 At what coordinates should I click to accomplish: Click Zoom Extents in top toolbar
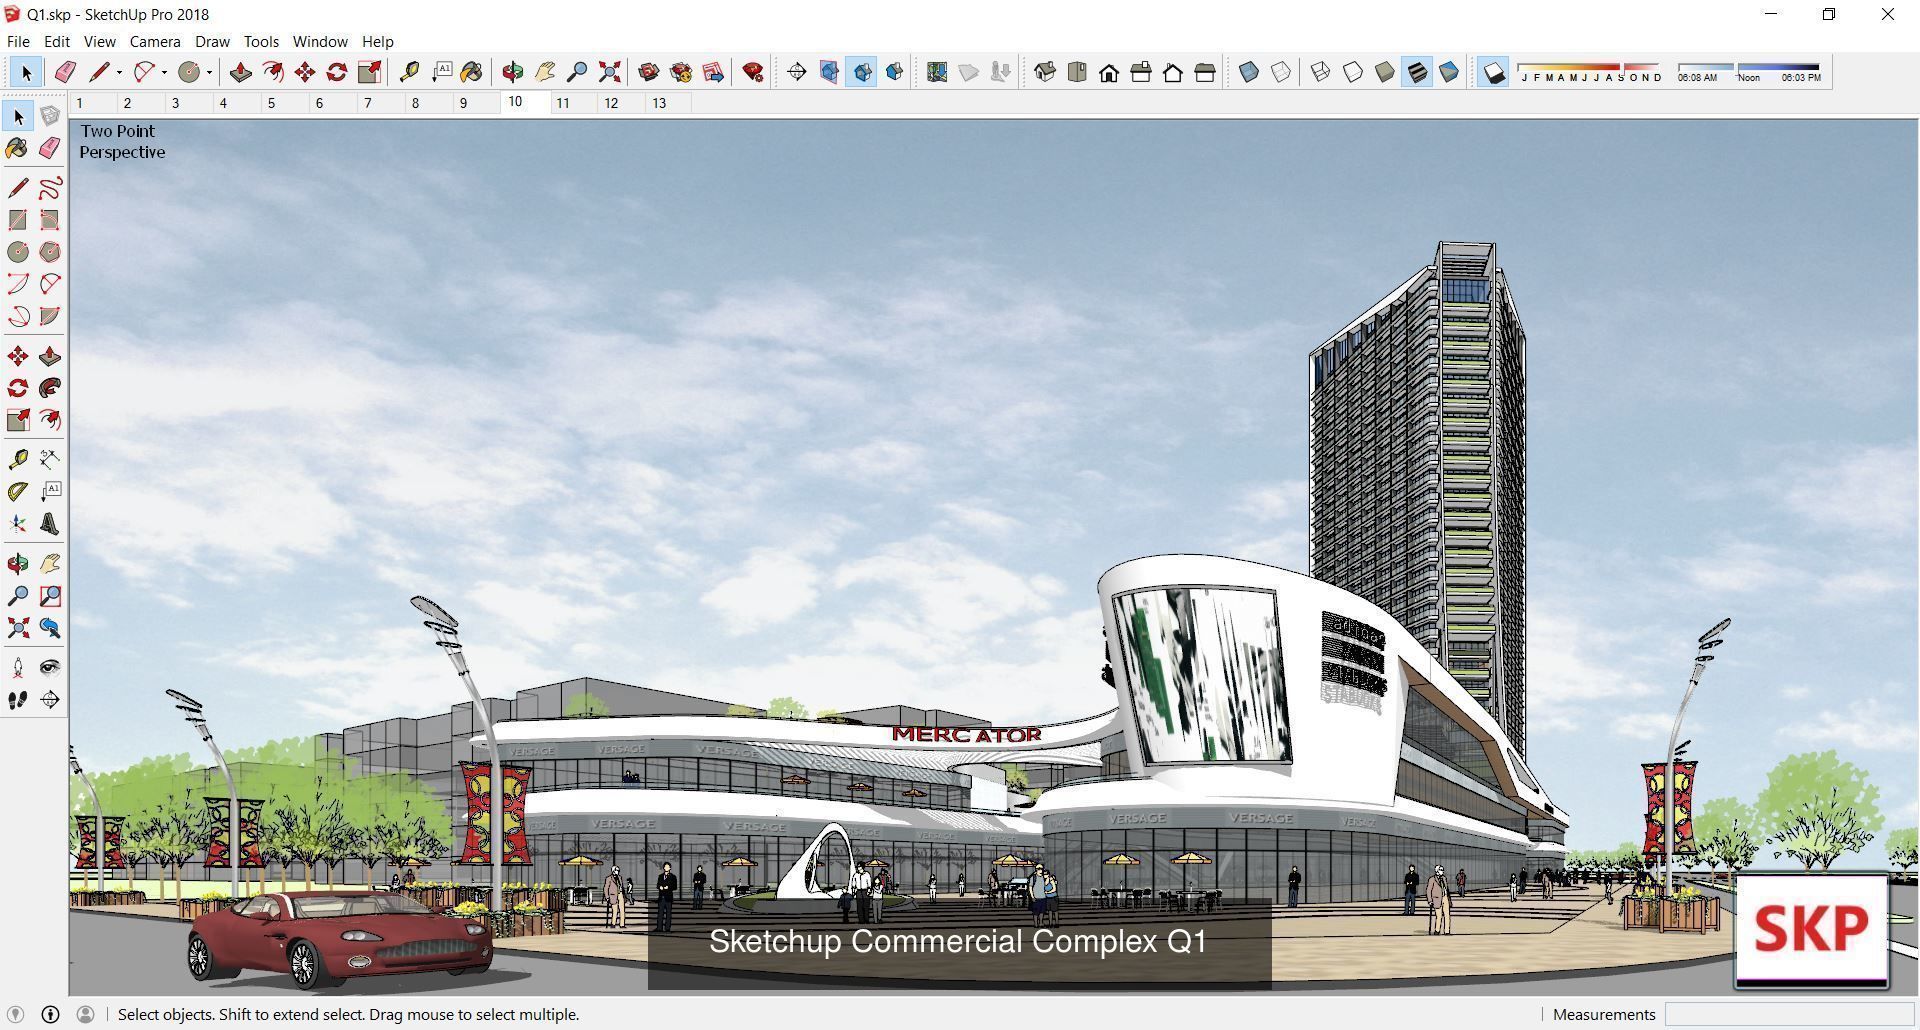pos(609,72)
